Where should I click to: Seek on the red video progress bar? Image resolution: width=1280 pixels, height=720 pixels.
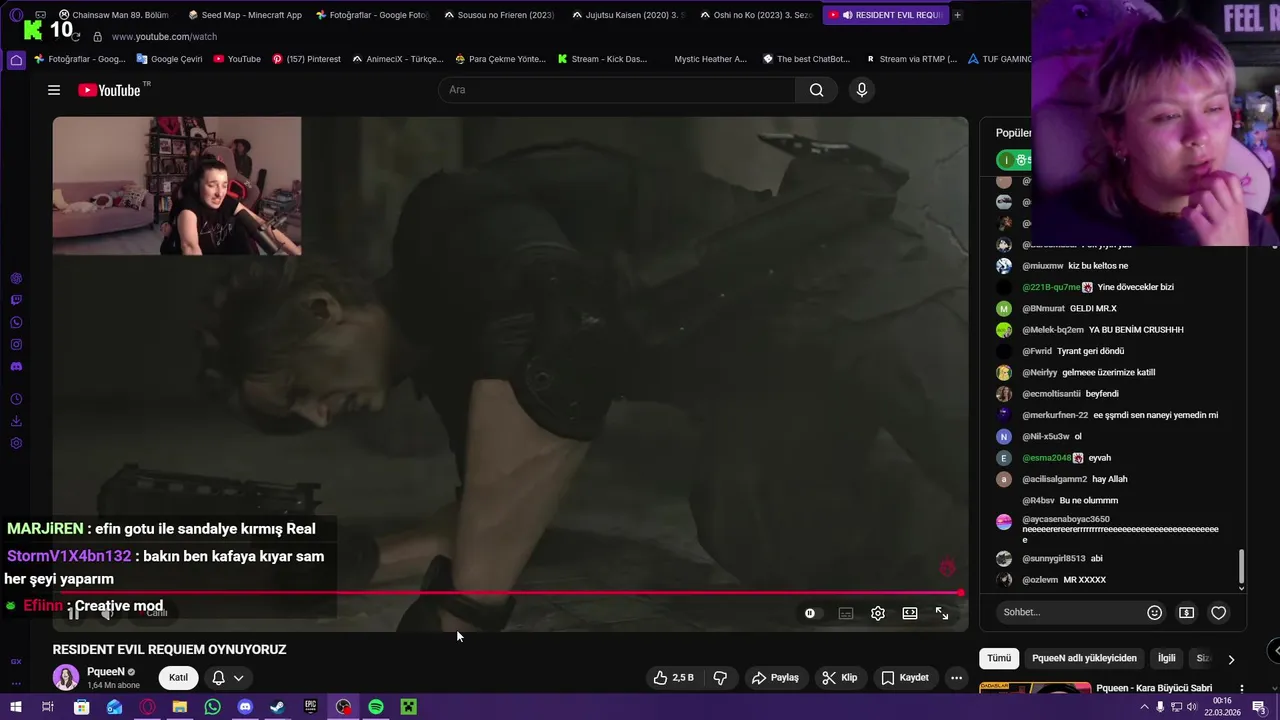click(x=510, y=593)
